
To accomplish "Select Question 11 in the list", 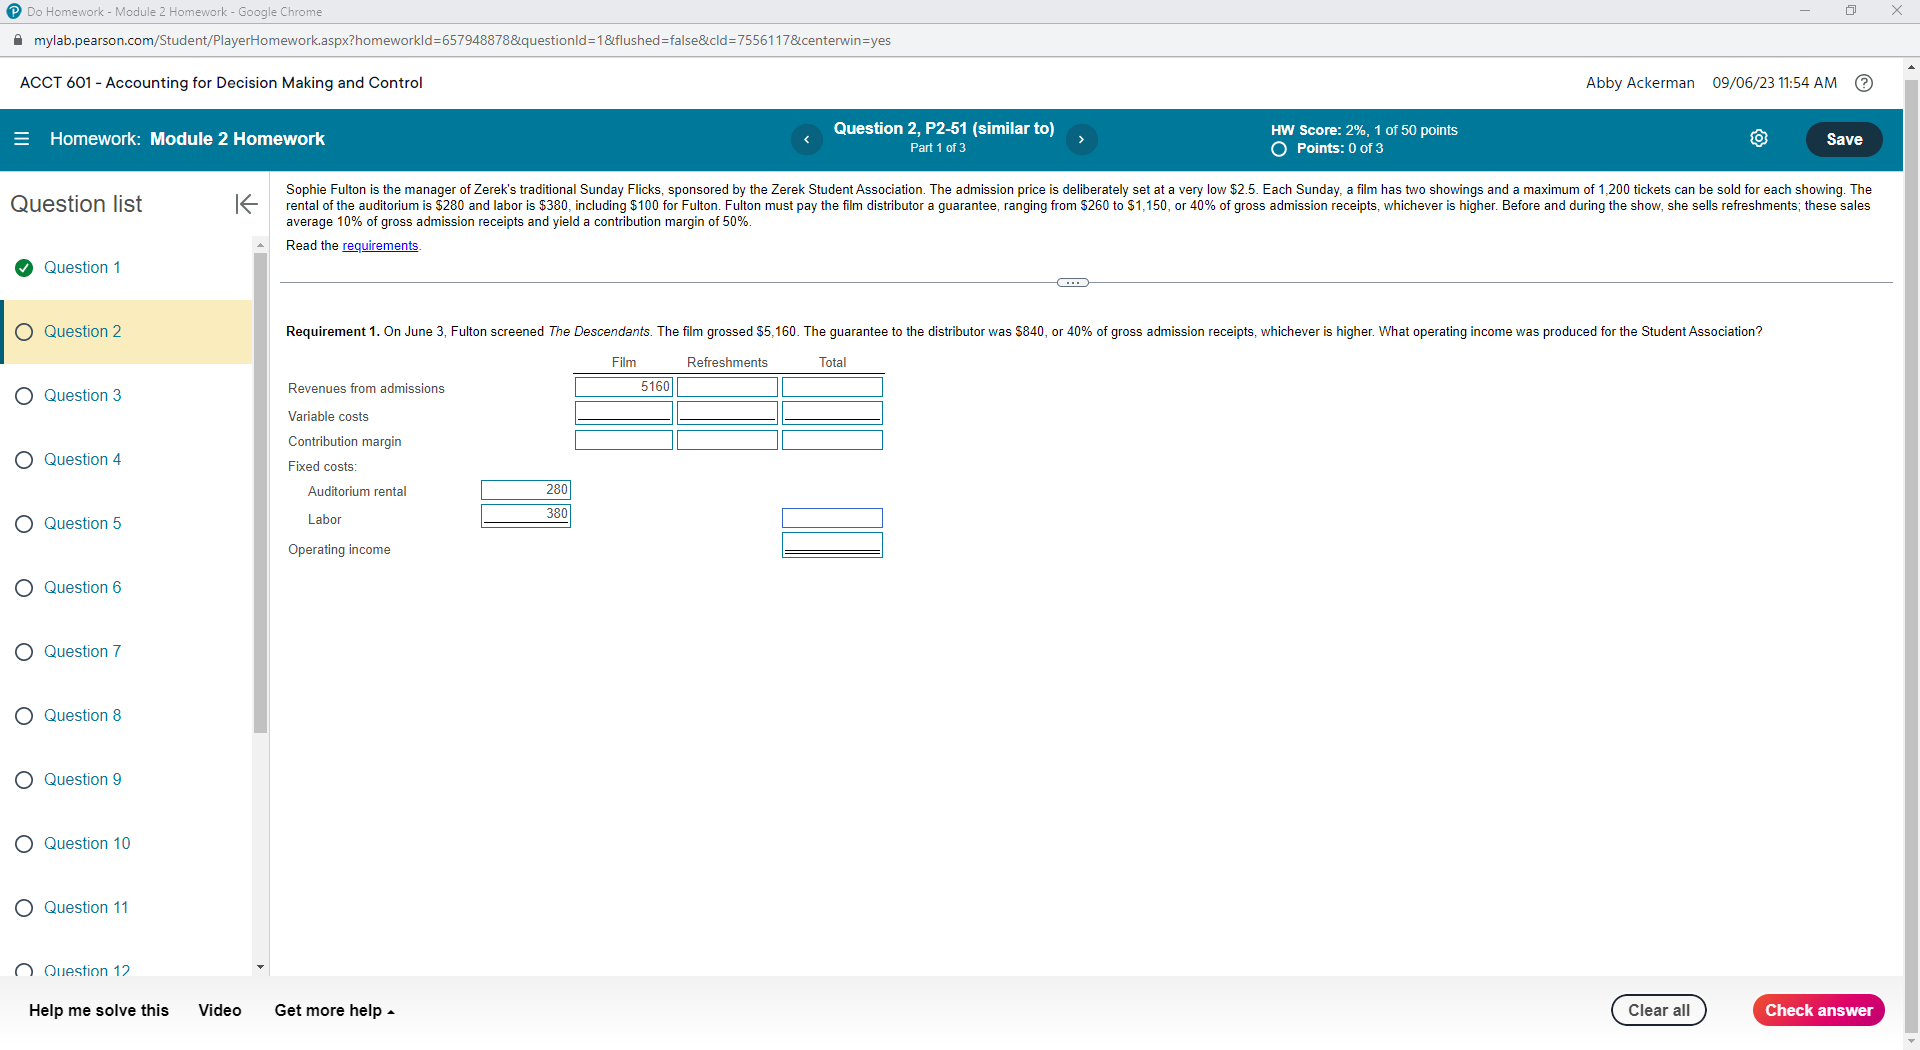I will (x=86, y=908).
